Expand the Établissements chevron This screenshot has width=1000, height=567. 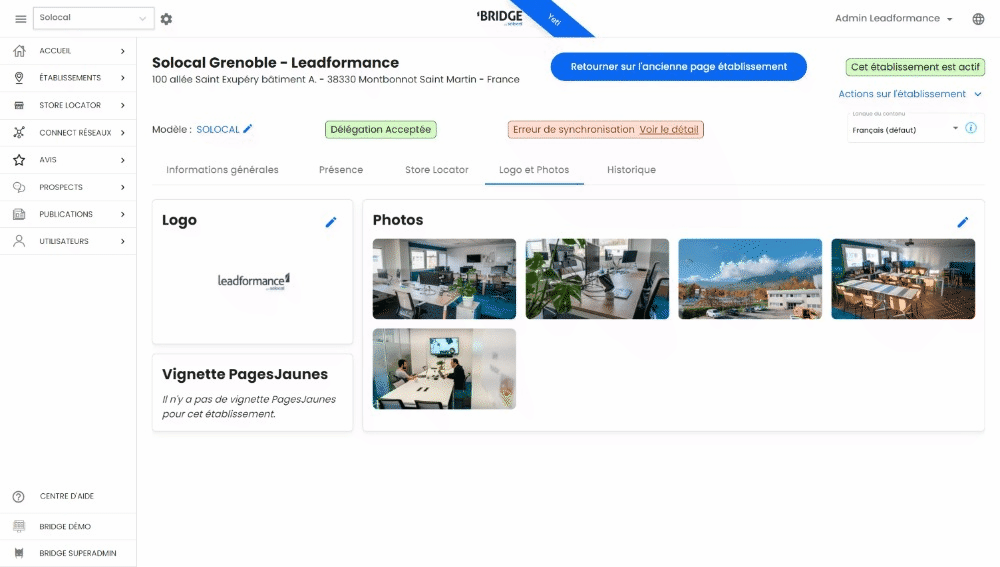123,78
